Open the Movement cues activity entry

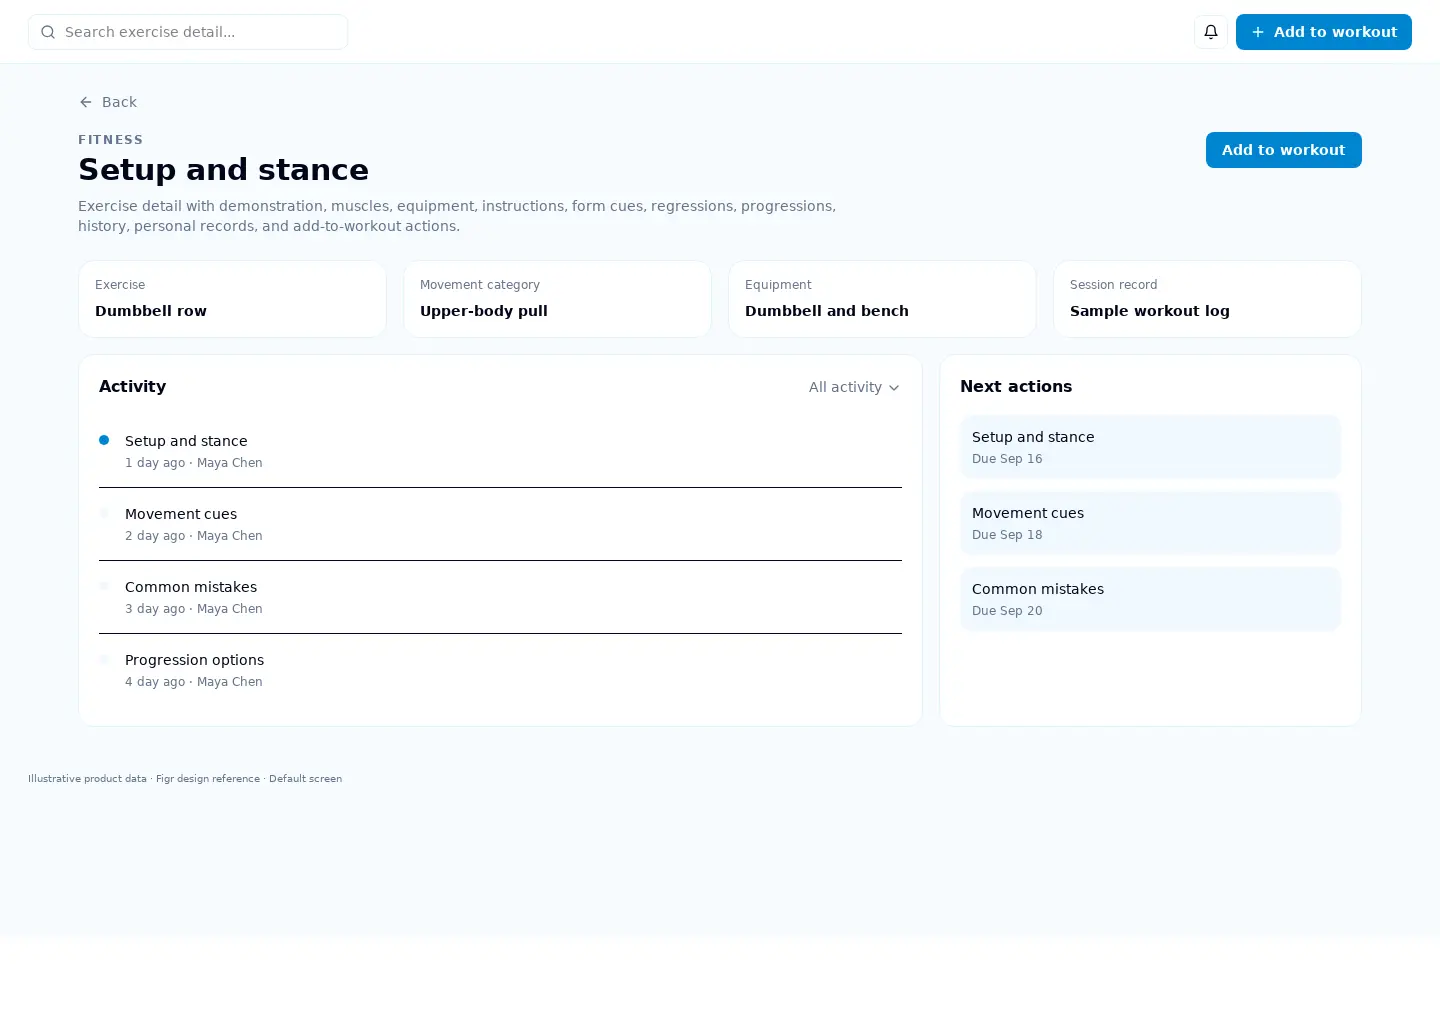pyautogui.click(x=500, y=524)
